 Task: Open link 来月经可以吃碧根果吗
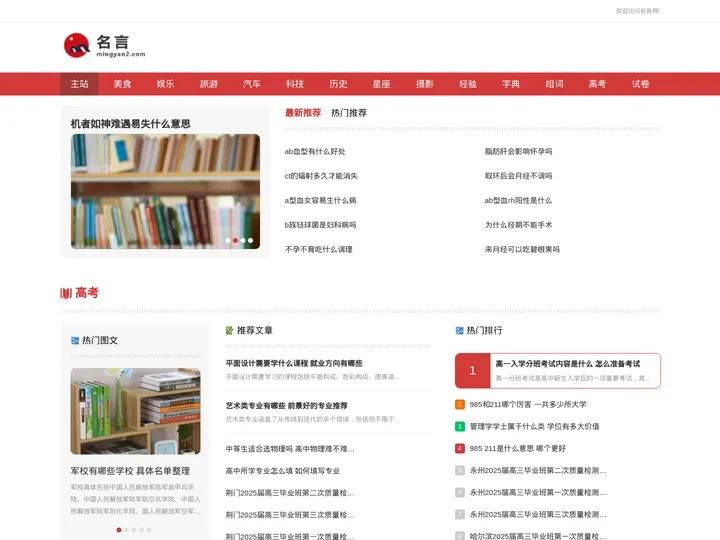[522, 249]
